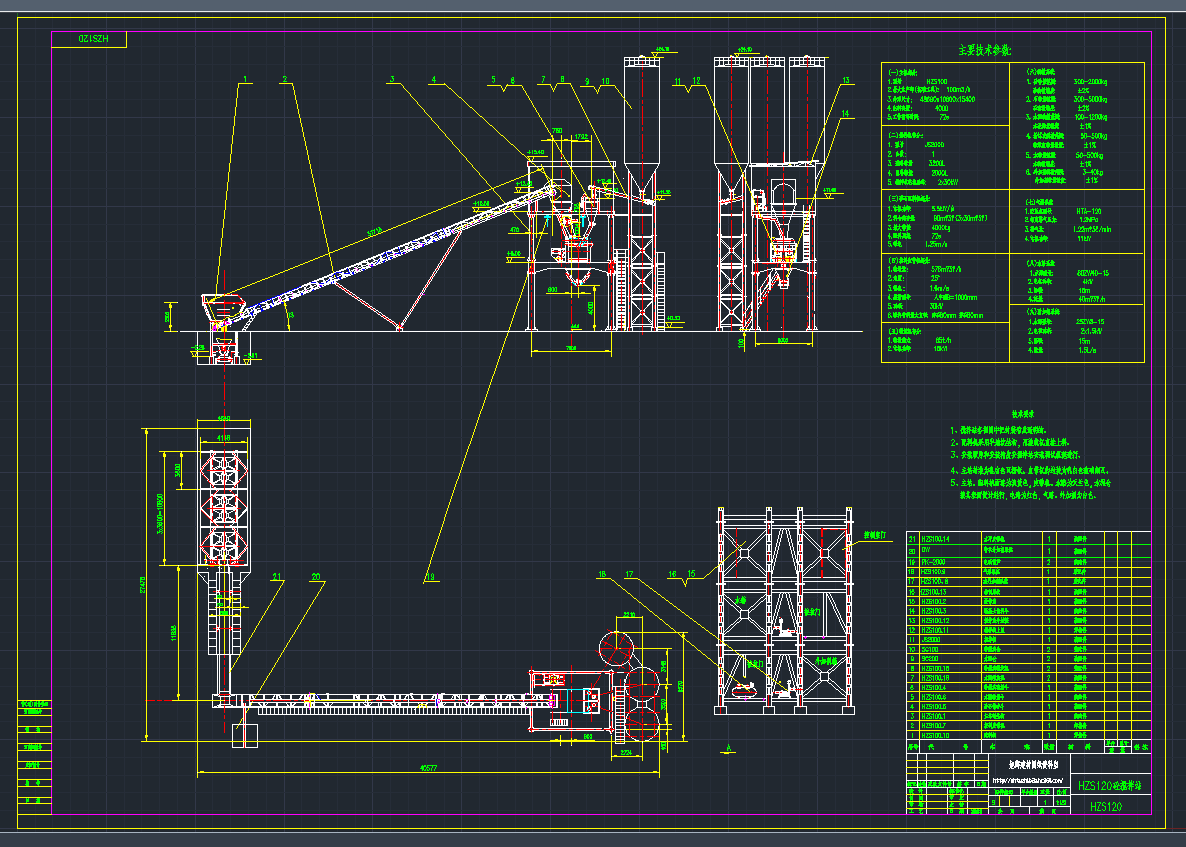Viewport: 1186px width, 847px height.
Task: Select the 40577 overall length dimension text
Action: 428,768
